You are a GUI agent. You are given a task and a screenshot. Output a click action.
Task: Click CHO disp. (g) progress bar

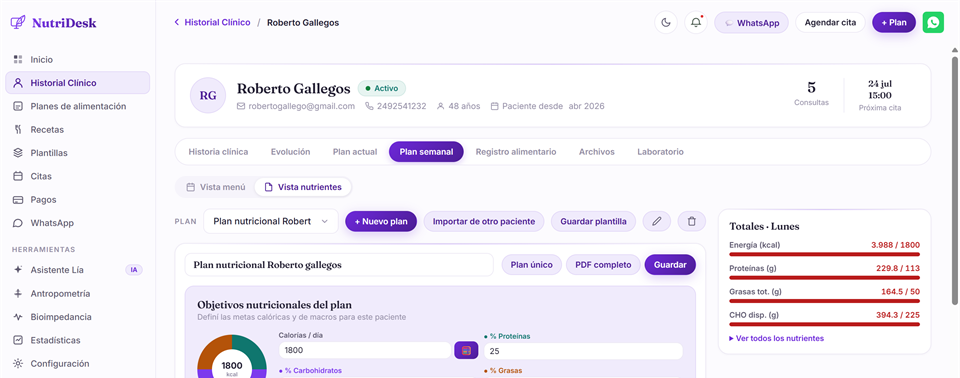[x=825, y=324]
